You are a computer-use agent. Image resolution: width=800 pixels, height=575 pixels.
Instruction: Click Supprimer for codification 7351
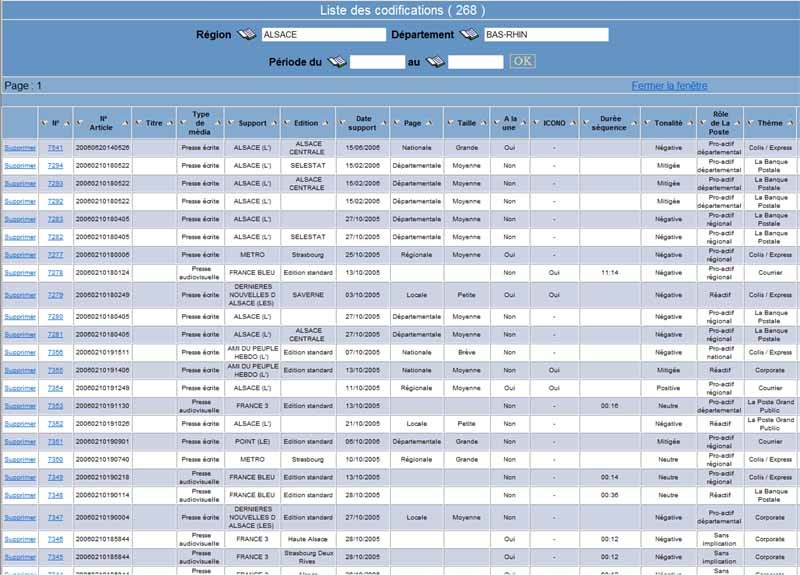coord(20,442)
